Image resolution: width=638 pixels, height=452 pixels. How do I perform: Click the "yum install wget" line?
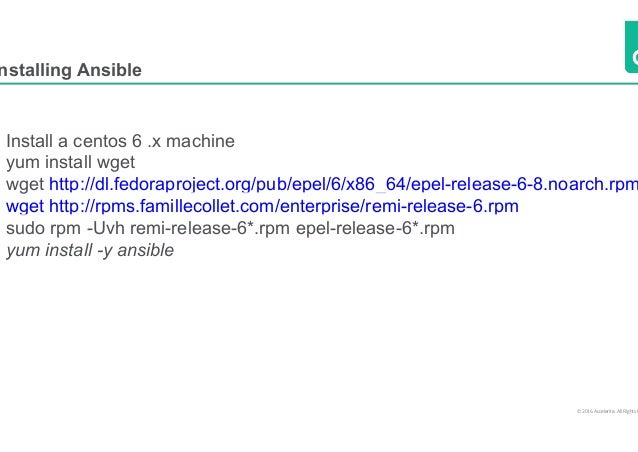[x=70, y=163]
